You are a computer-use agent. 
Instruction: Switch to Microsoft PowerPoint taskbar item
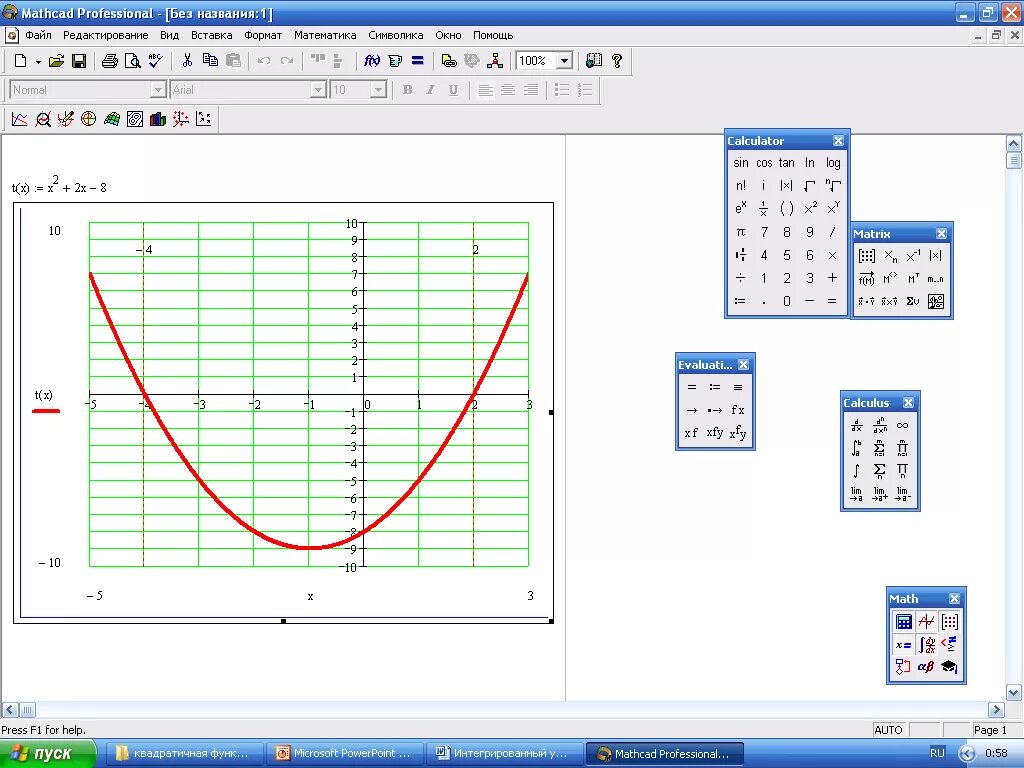pyautogui.click(x=345, y=754)
